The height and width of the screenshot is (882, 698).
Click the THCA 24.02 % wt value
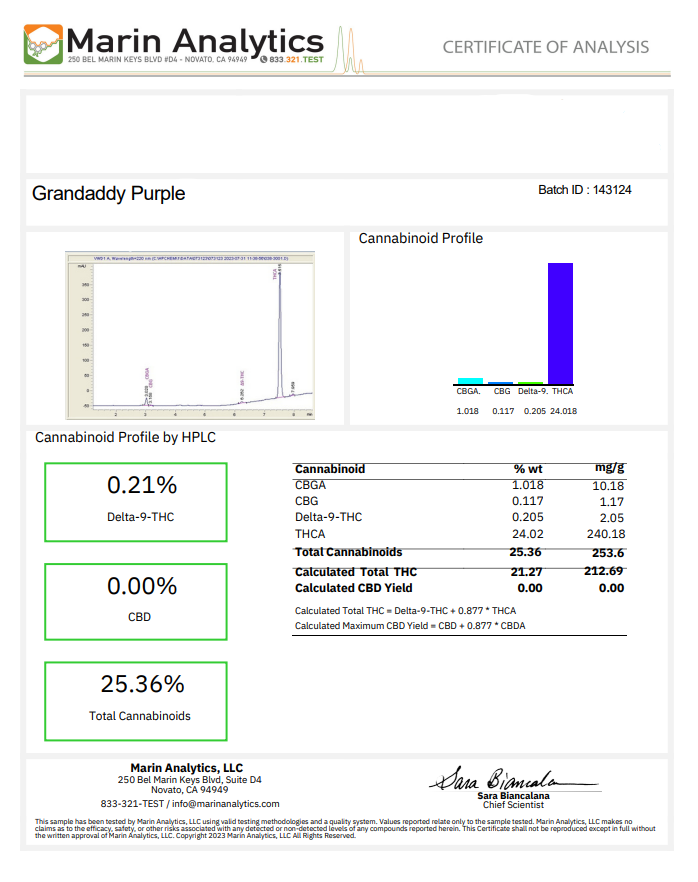pos(528,534)
